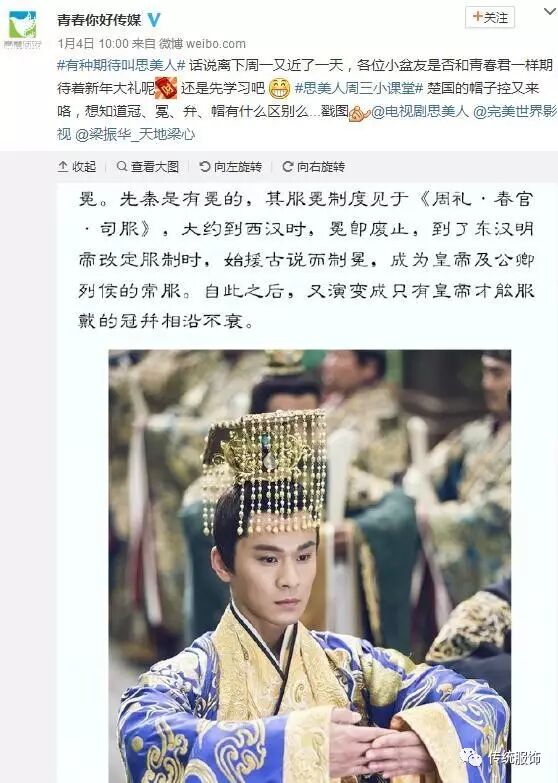The height and width of the screenshot is (783, 558).
Task: Rotate image right with 向右旋转
Action: coord(313,166)
